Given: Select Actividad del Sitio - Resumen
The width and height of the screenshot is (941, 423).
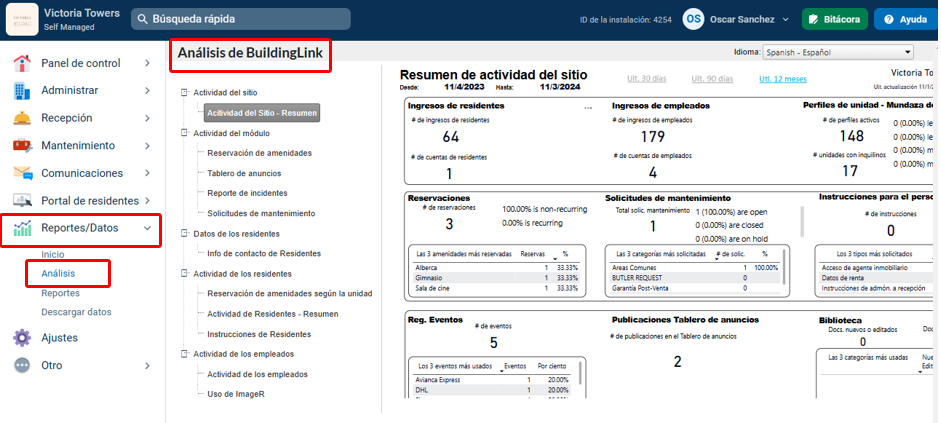Looking at the screenshot, I should click(x=262, y=113).
